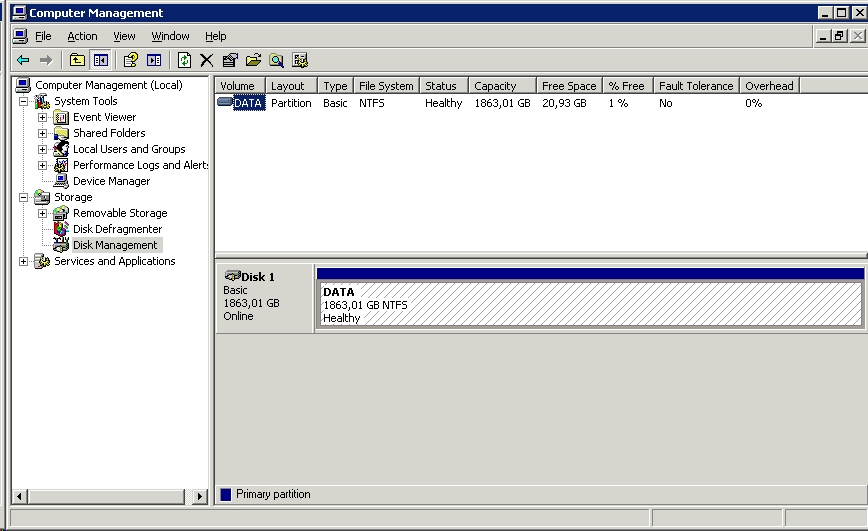Image resolution: width=868 pixels, height=531 pixels.
Task: Click the Help question mark toolbar icon
Action: coord(130,60)
